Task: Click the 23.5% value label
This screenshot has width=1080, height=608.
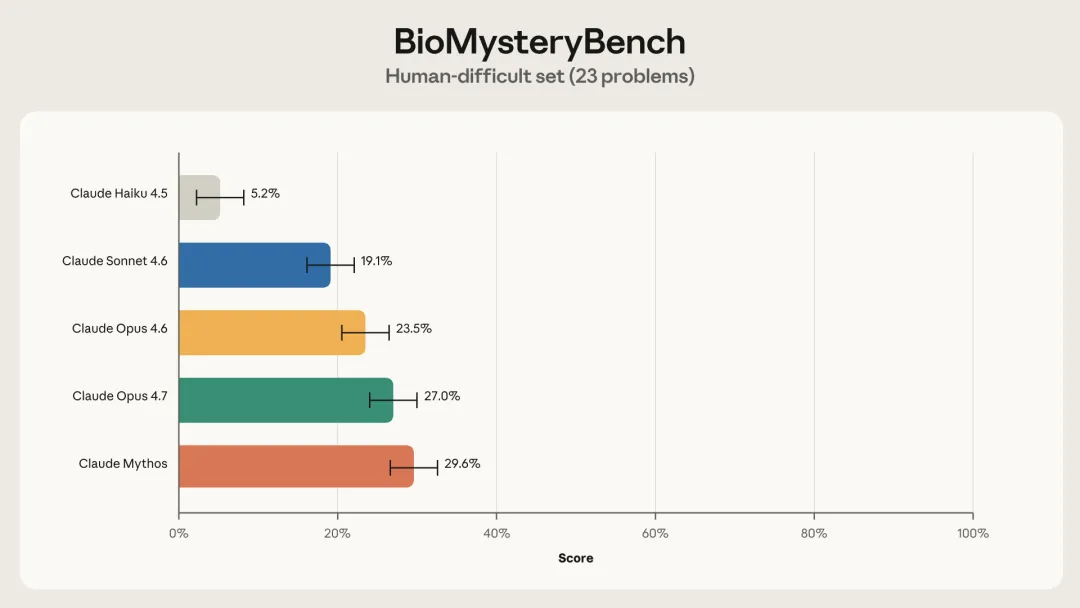Action: [414, 329]
